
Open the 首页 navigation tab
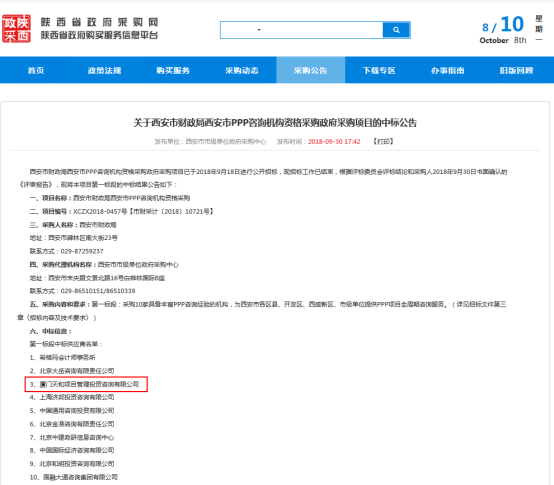click(36, 70)
